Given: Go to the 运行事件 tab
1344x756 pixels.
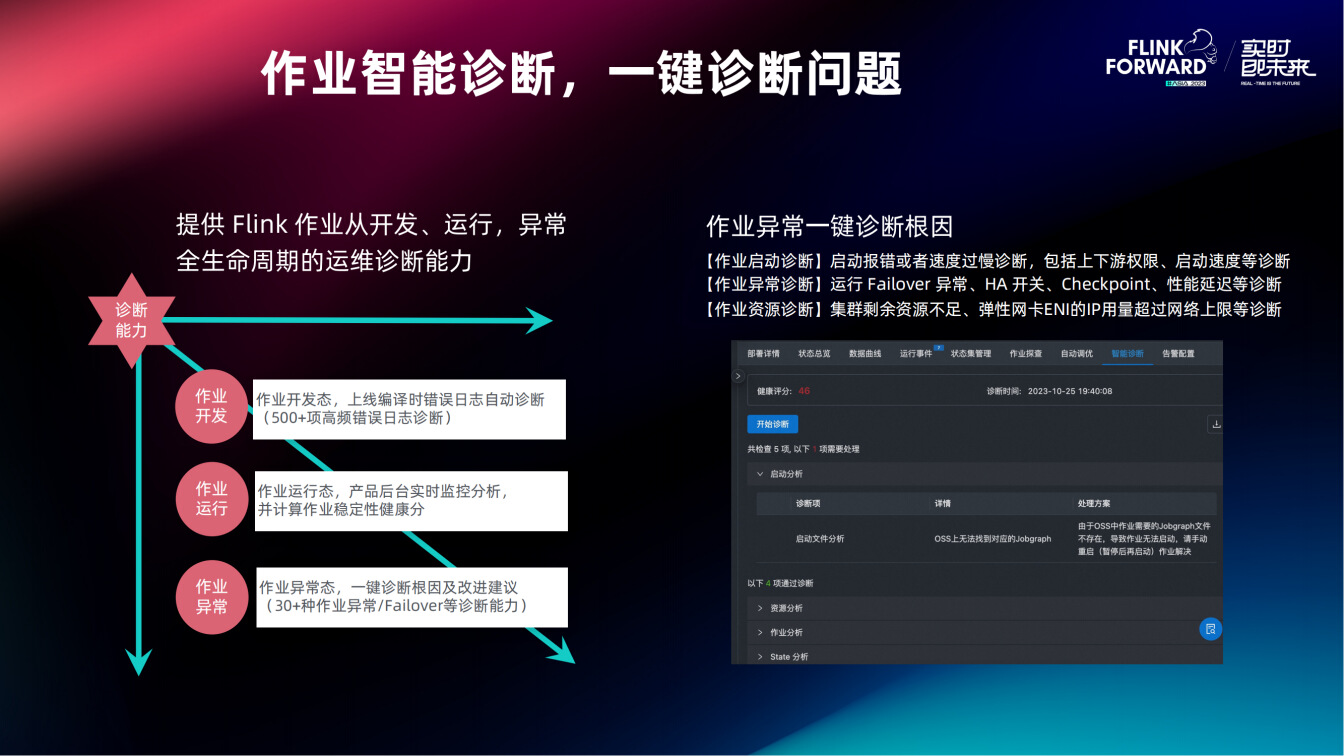Looking at the screenshot, I should 916,354.
